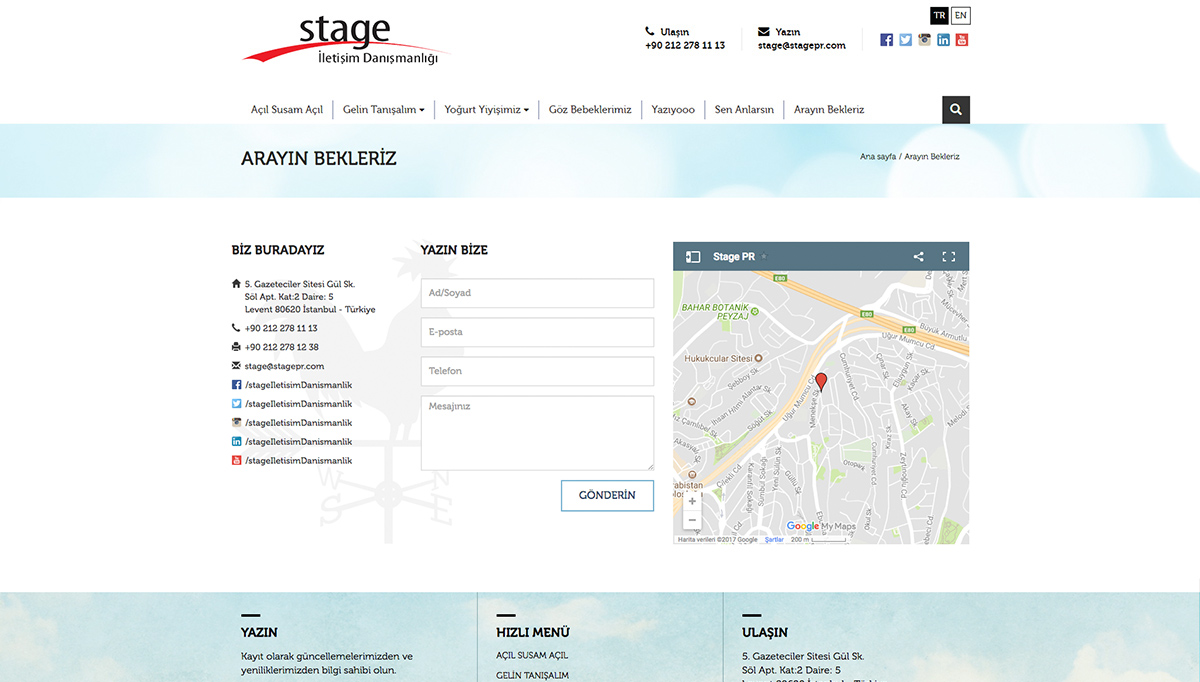Image resolution: width=1200 pixels, height=682 pixels.
Task: Zoom in on the map
Action: point(692,501)
